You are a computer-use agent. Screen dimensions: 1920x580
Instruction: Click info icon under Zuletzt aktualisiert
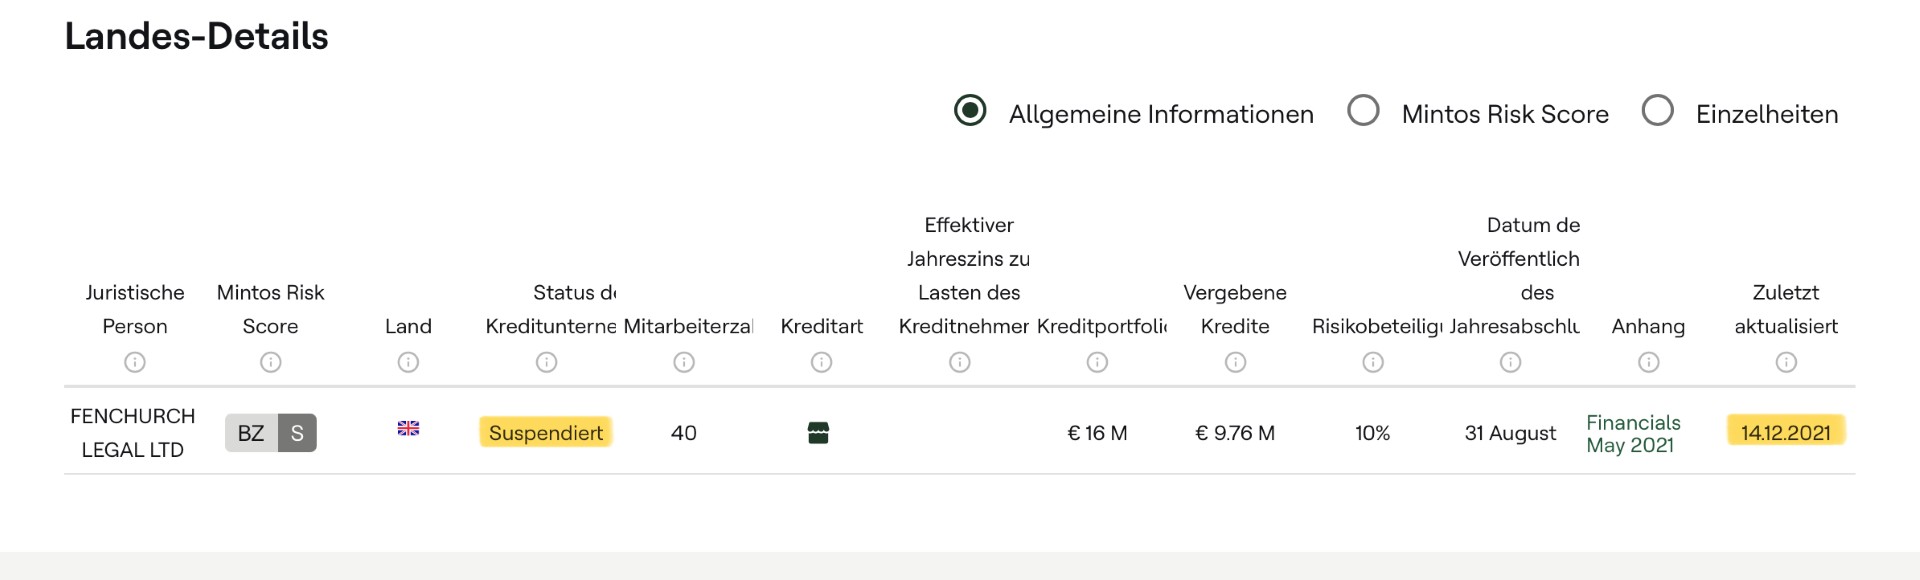tap(1786, 362)
